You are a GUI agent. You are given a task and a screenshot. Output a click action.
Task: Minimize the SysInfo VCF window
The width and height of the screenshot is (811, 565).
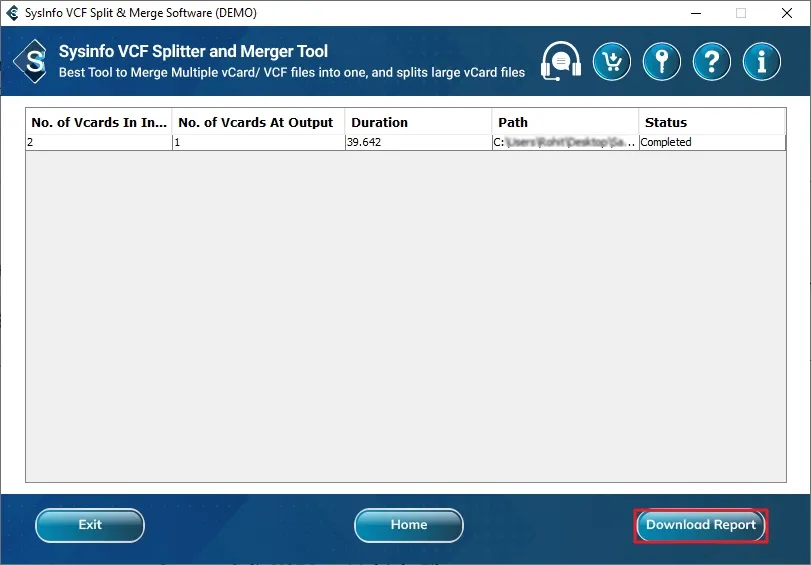tap(696, 13)
